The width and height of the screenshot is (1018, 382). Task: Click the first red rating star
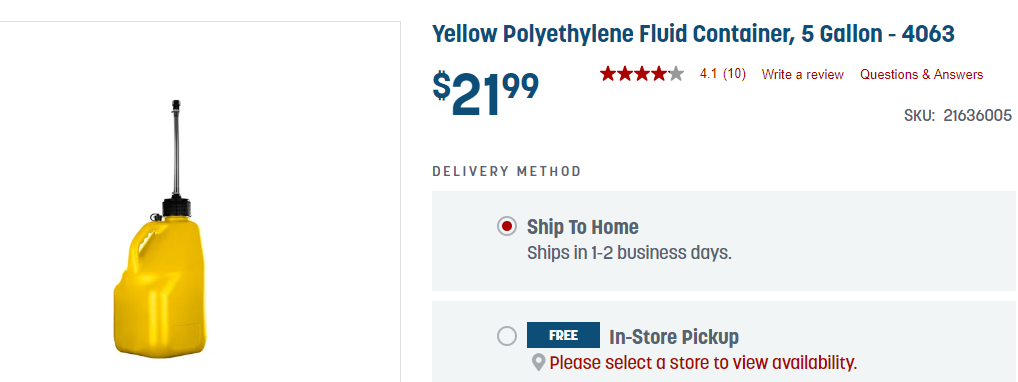tap(608, 73)
